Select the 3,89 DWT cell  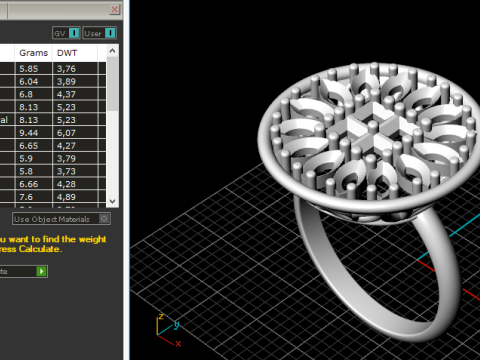coord(75,81)
